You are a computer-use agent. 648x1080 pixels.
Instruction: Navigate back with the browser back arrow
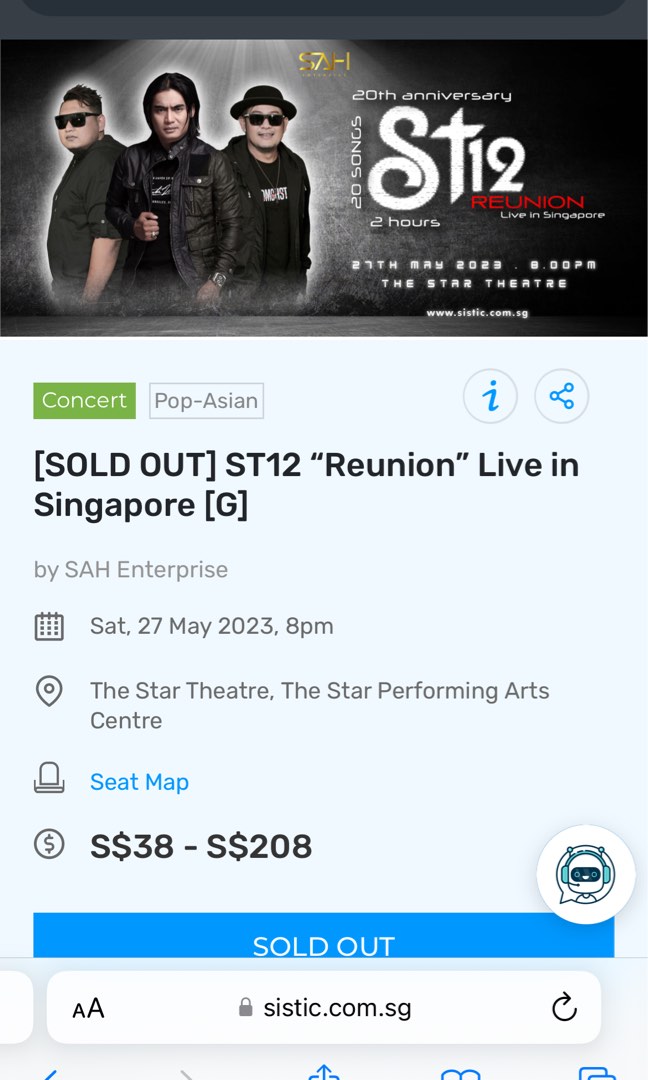tap(48, 1072)
